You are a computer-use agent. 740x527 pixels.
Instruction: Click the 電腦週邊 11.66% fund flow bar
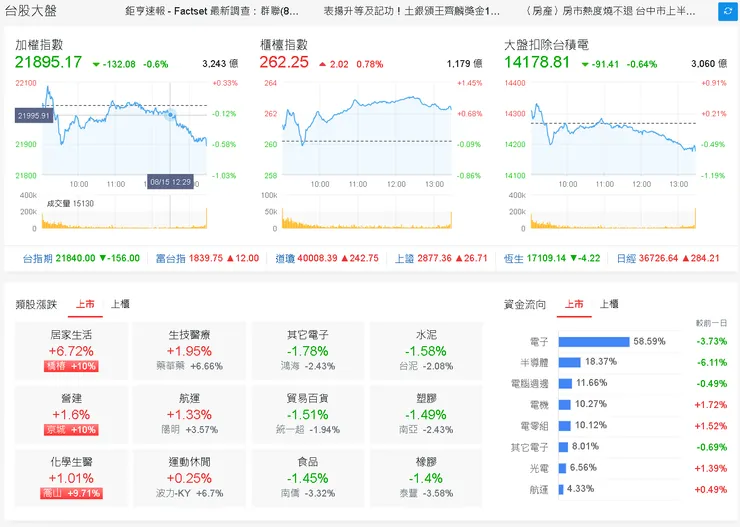click(565, 384)
